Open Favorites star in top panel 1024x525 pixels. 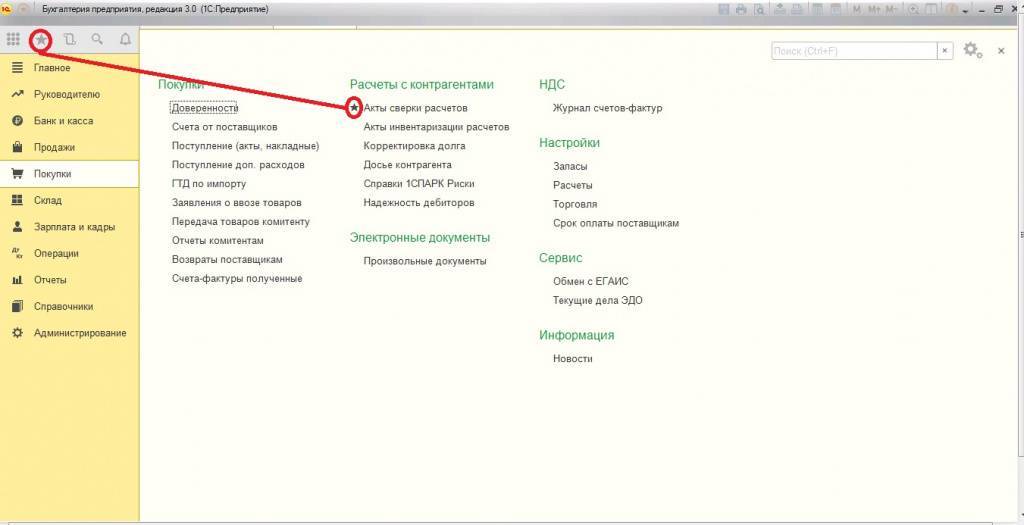point(41,40)
